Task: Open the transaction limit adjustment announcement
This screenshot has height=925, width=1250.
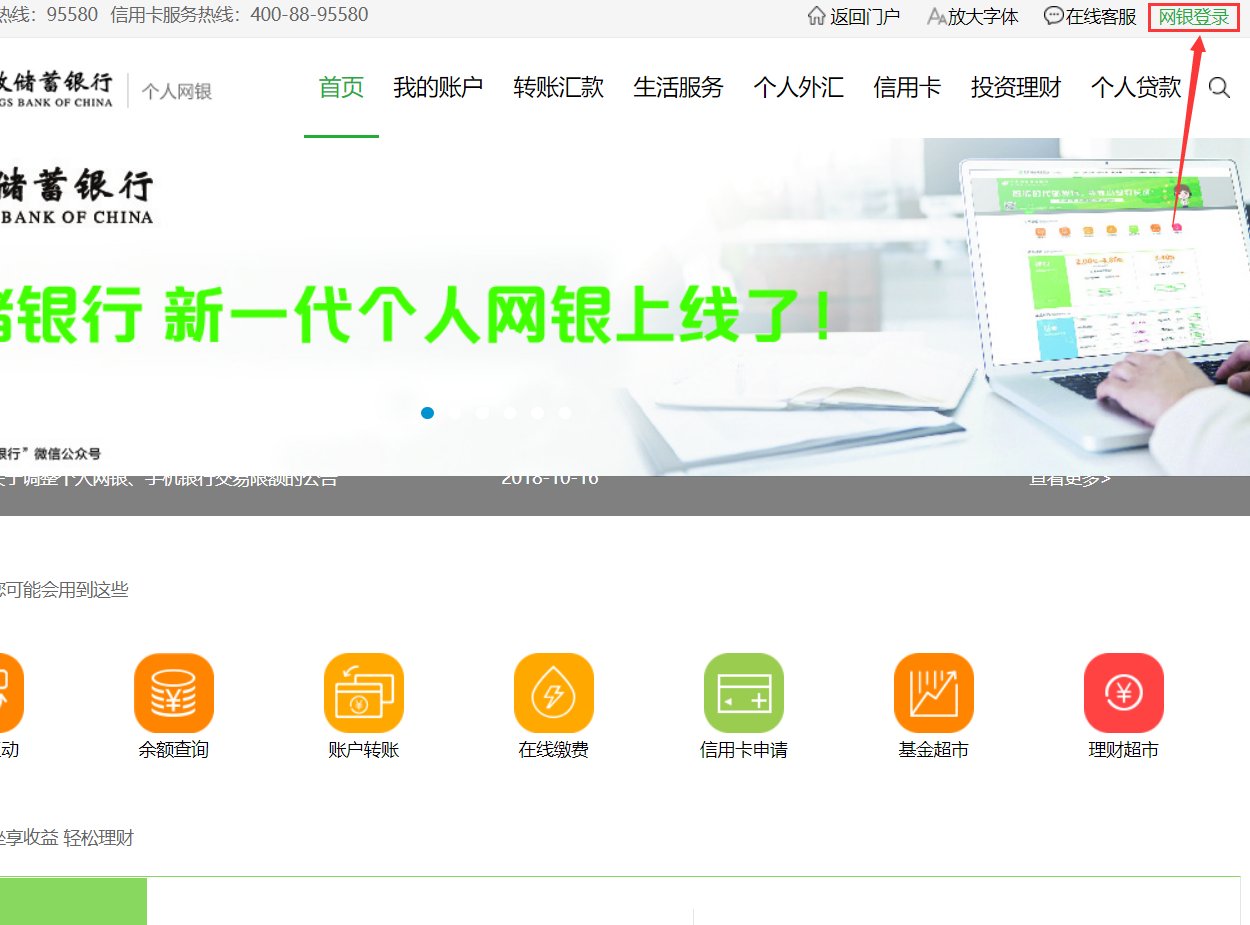Action: pyautogui.click(x=170, y=478)
